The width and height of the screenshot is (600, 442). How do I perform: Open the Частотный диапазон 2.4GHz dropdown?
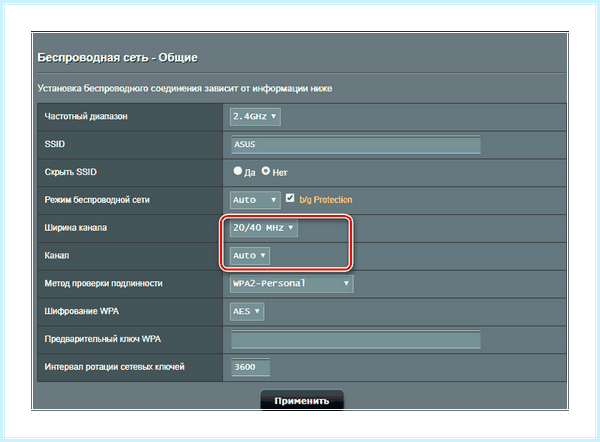coord(255,117)
